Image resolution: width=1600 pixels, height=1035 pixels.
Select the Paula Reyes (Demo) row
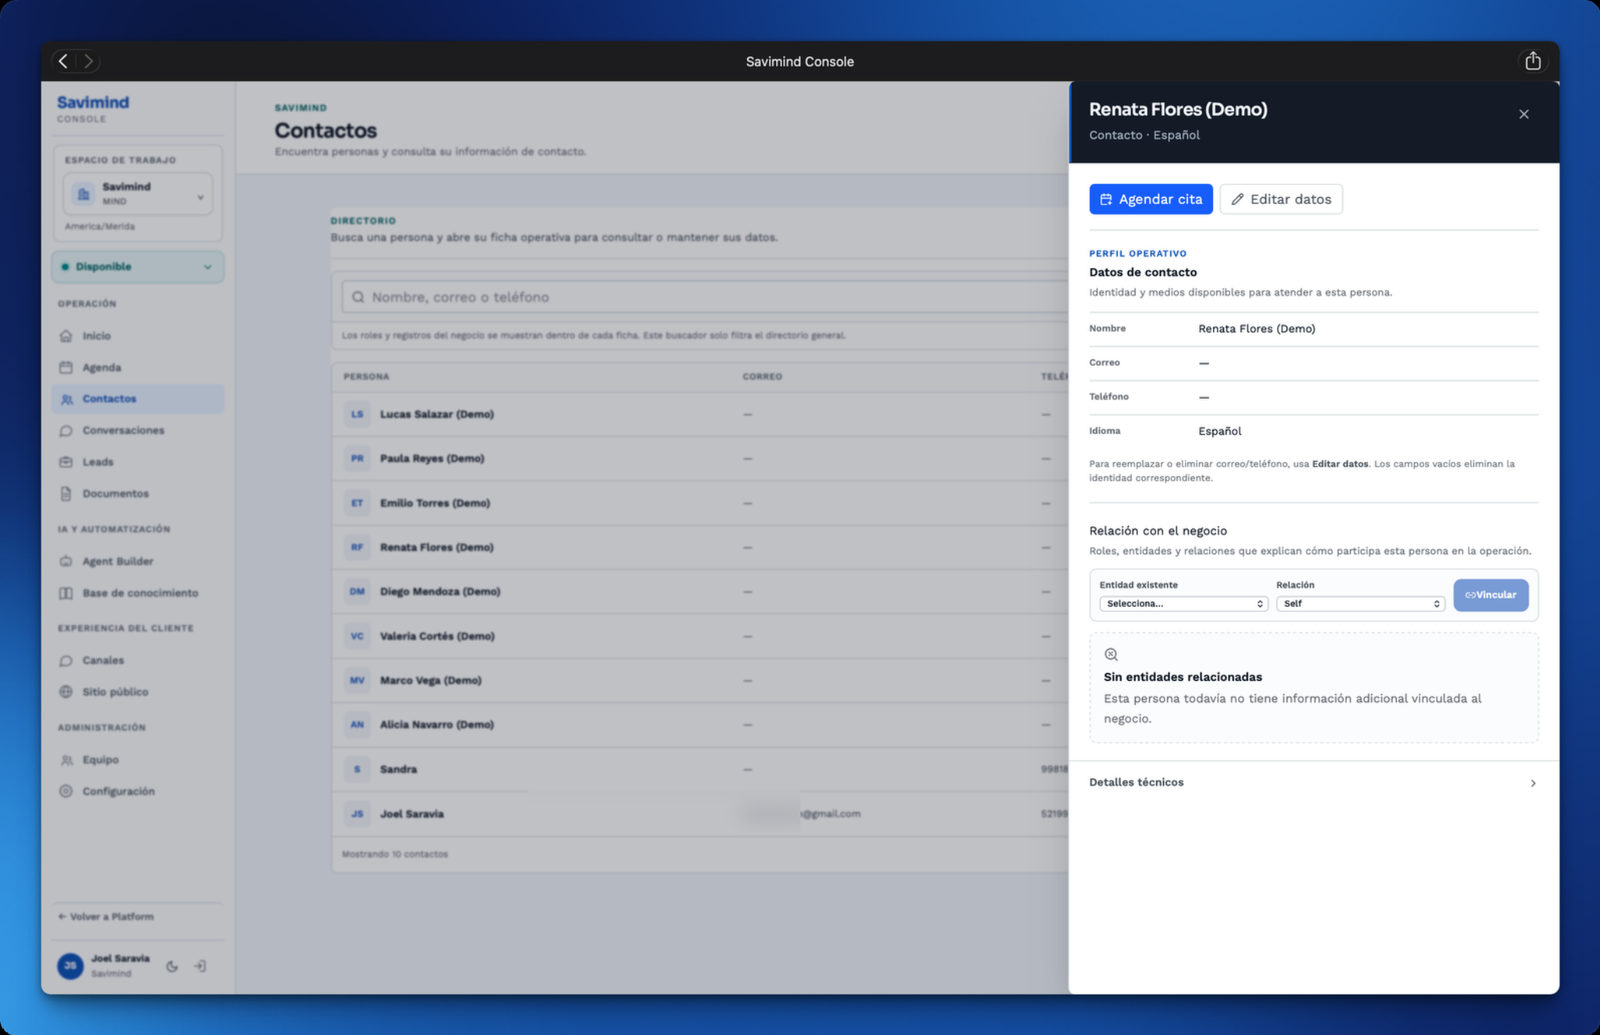tap(700, 458)
